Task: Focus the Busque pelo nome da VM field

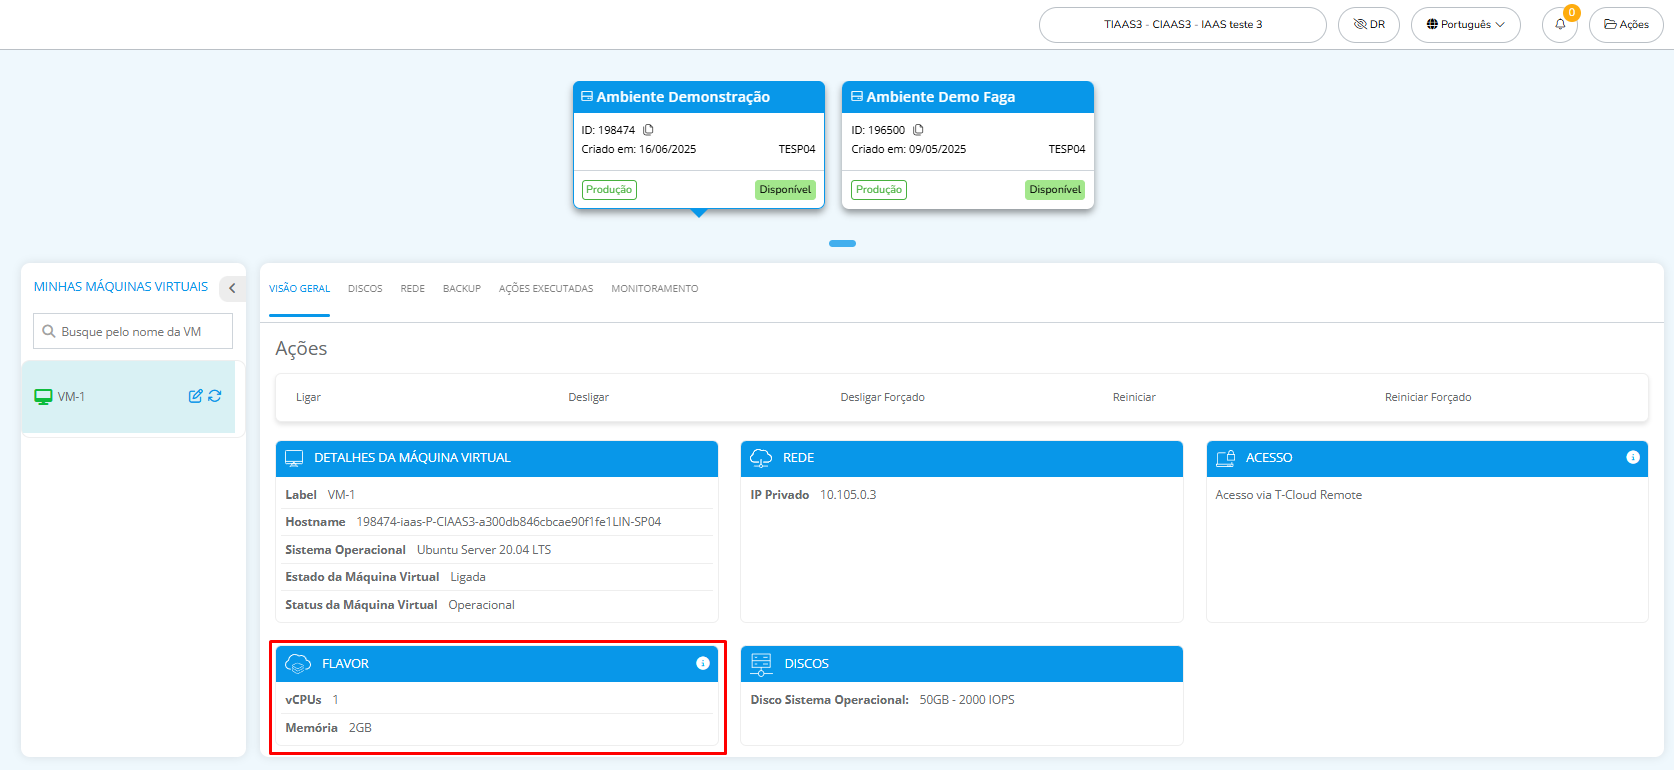Action: coord(133,331)
